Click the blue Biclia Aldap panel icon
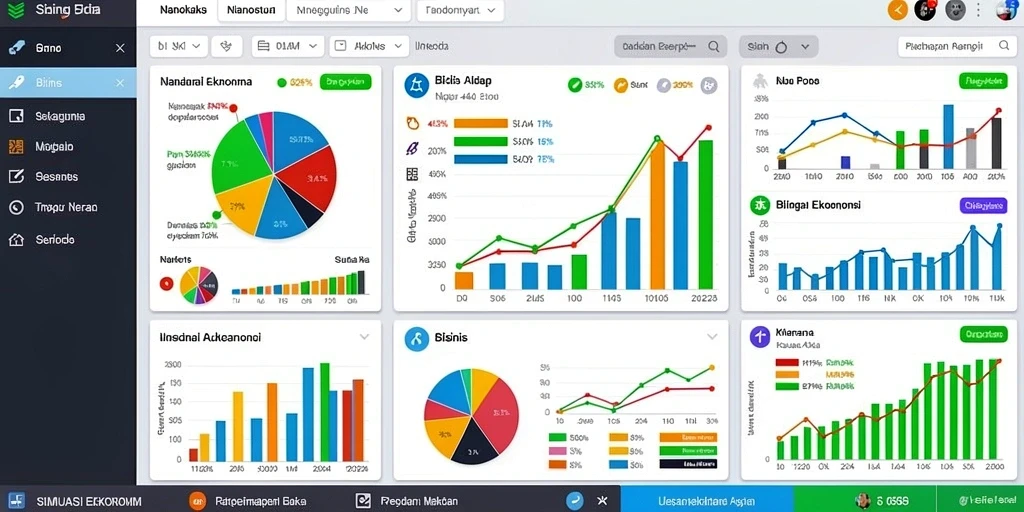 [x=416, y=86]
